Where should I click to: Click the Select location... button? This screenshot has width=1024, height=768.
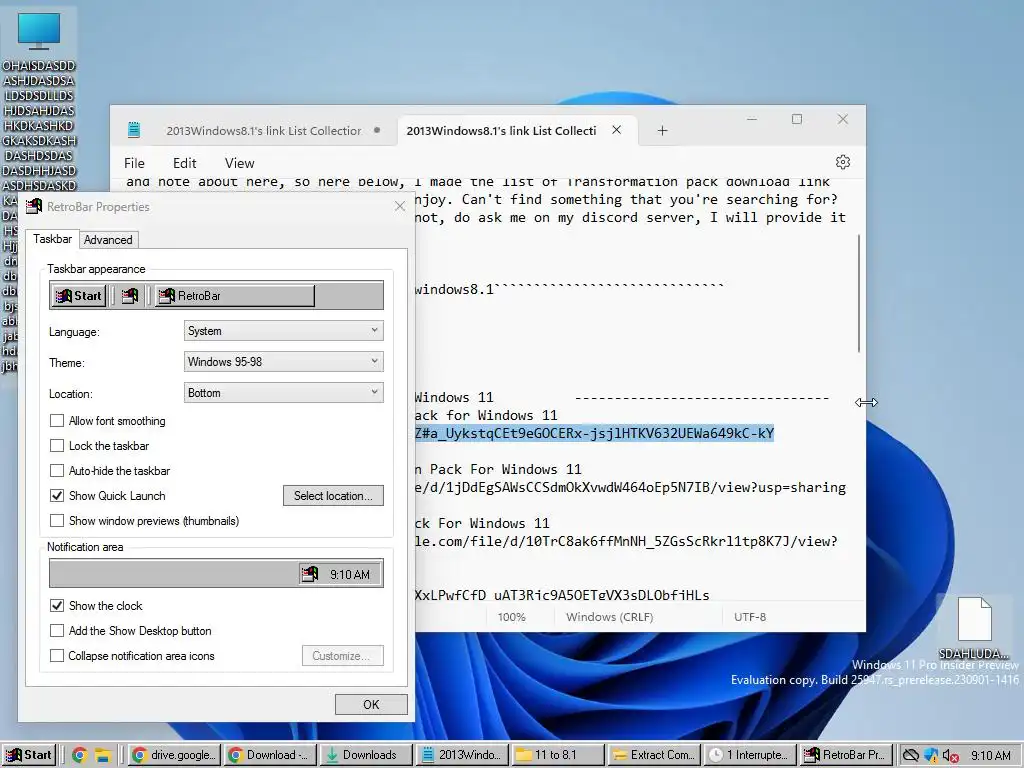(333, 496)
